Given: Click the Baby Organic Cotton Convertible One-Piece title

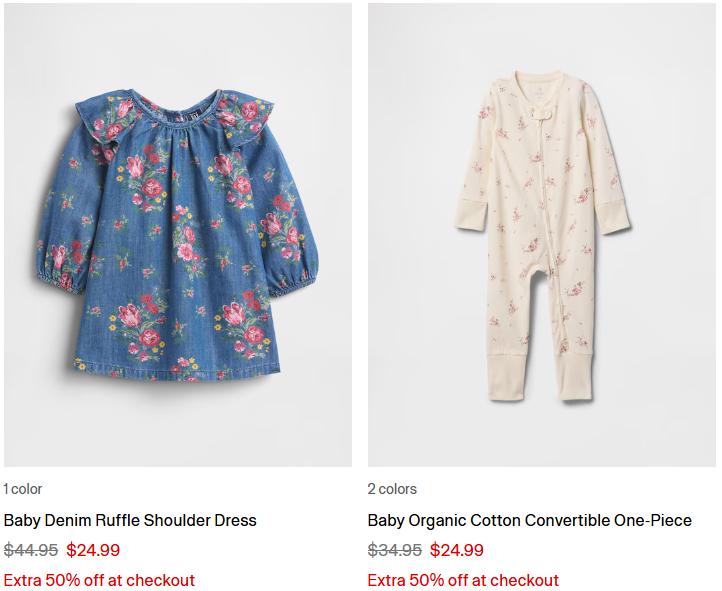Looking at the screenshot, I should [x=529, y=520].
